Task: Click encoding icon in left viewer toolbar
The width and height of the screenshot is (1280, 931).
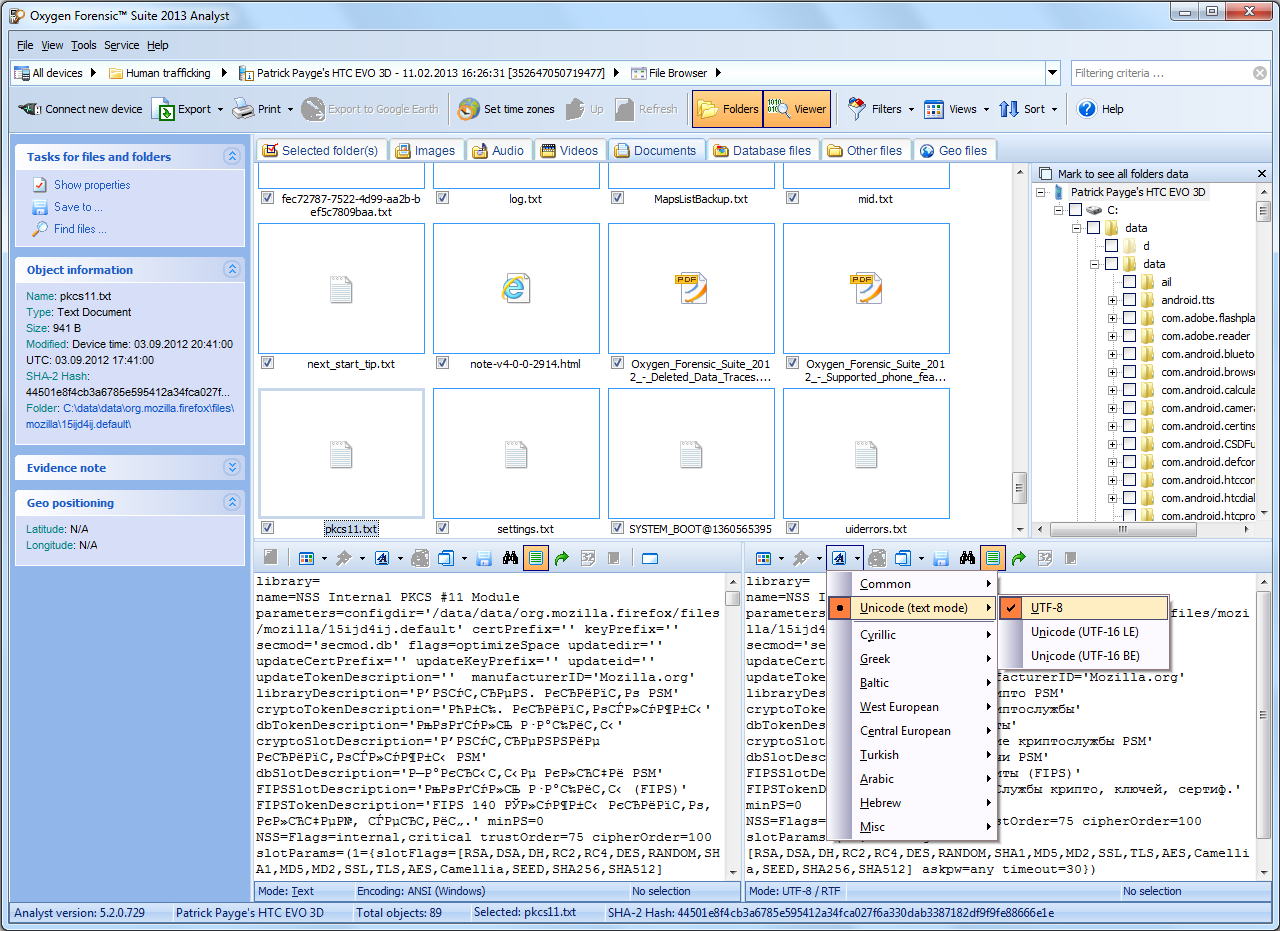Action: [382, 558]
